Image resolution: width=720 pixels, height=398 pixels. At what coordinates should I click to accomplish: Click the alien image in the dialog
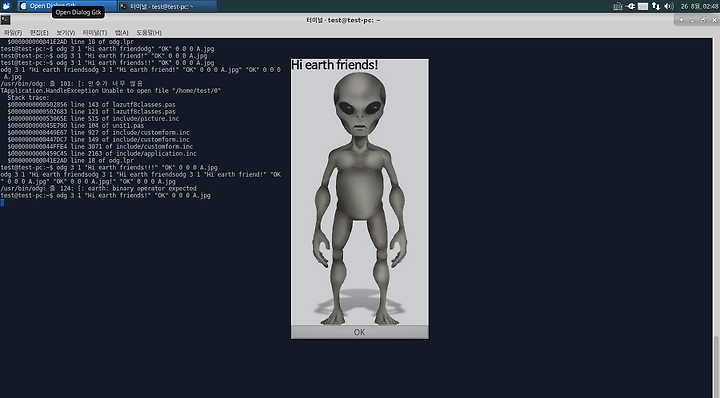point(360,198)
